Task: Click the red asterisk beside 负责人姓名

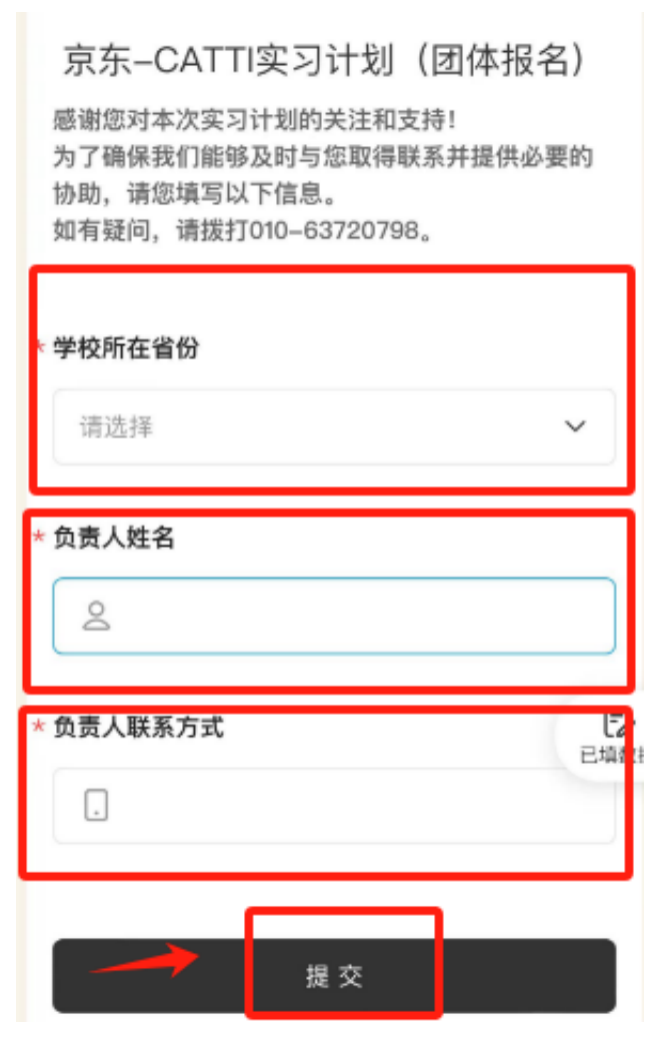Action: click(x=38, y=536)
